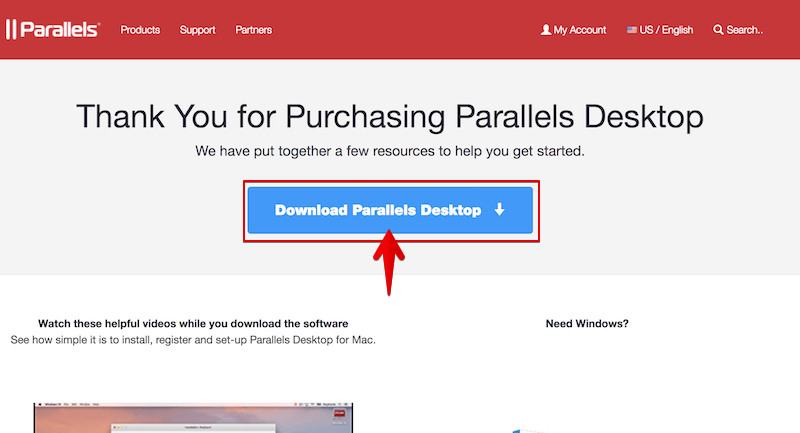Click the "See how simple it is" description

coord(193,340)
